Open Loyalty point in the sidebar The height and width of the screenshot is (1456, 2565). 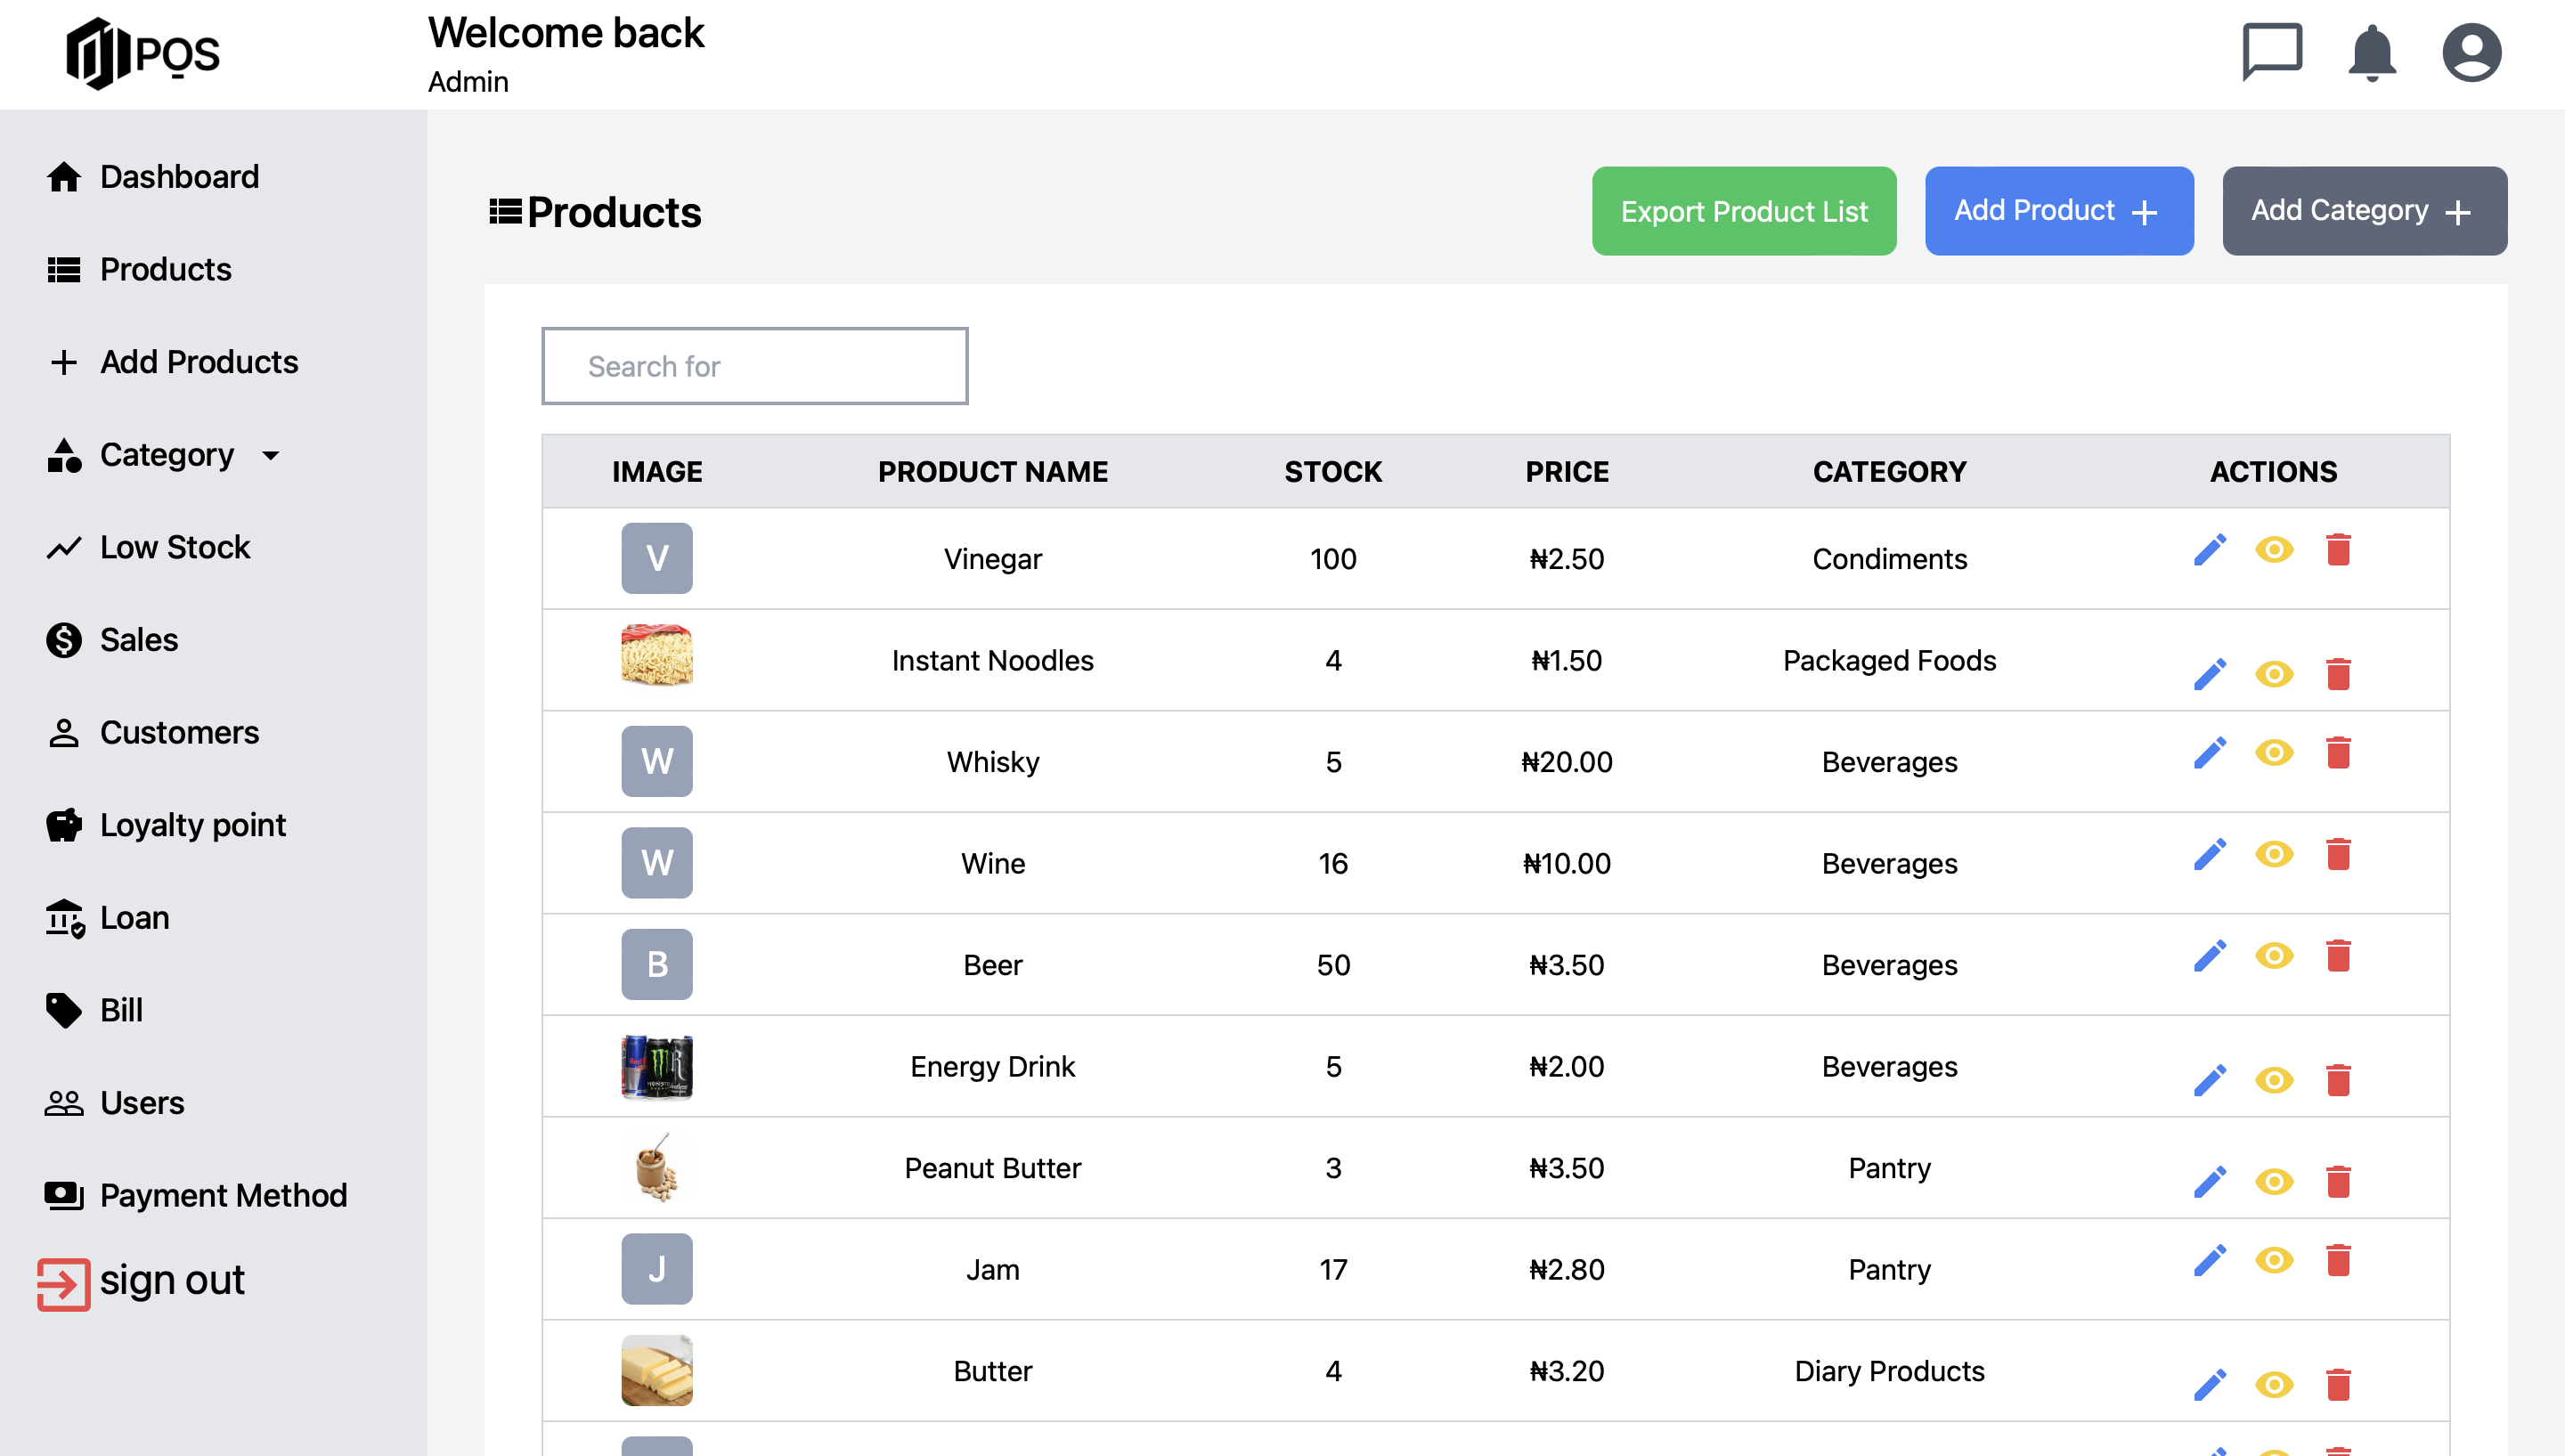pyautogui.click(x=166, y=826)
